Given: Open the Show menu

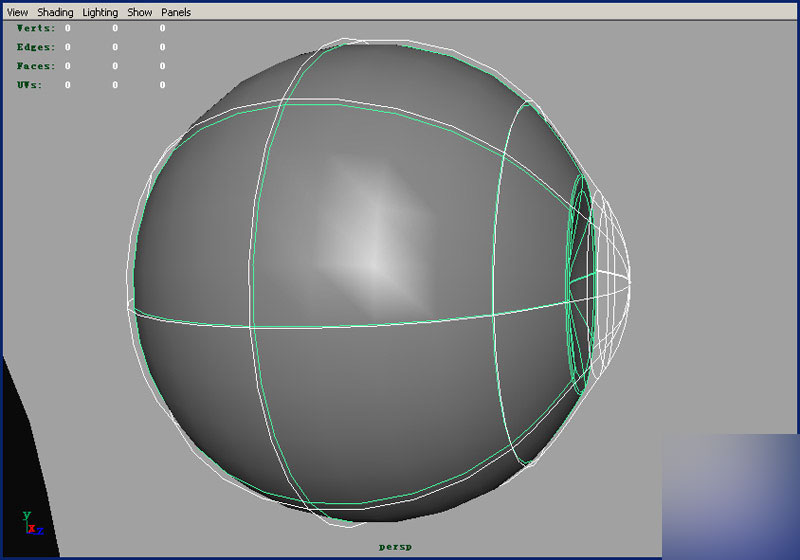Looking at the screenshot, I should pyautogui.click(x=139, y=12).
